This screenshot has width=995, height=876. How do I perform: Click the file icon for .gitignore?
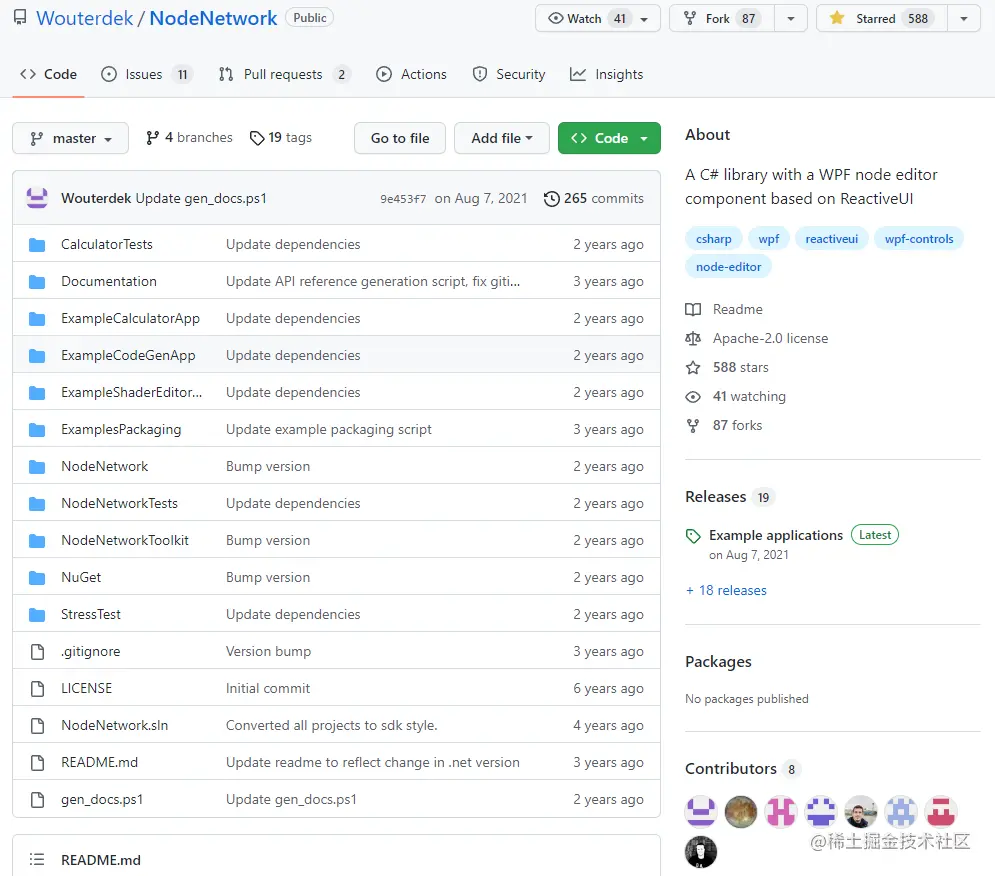tap(37, 651)
